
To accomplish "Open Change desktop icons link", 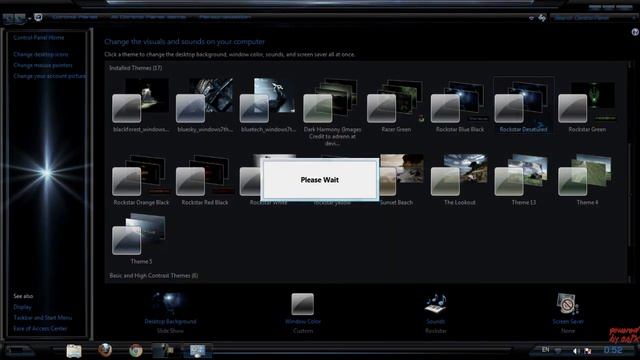I will click(x=41, y=54).
